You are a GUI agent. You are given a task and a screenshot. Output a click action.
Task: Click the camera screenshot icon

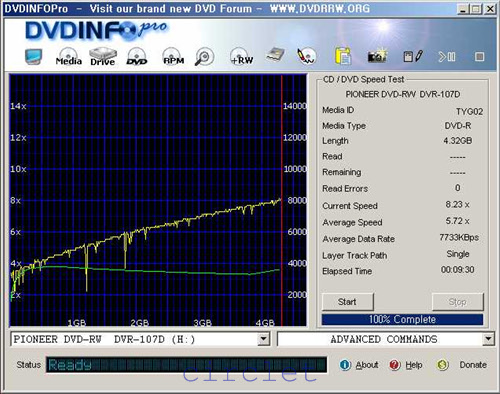point(377,56)
